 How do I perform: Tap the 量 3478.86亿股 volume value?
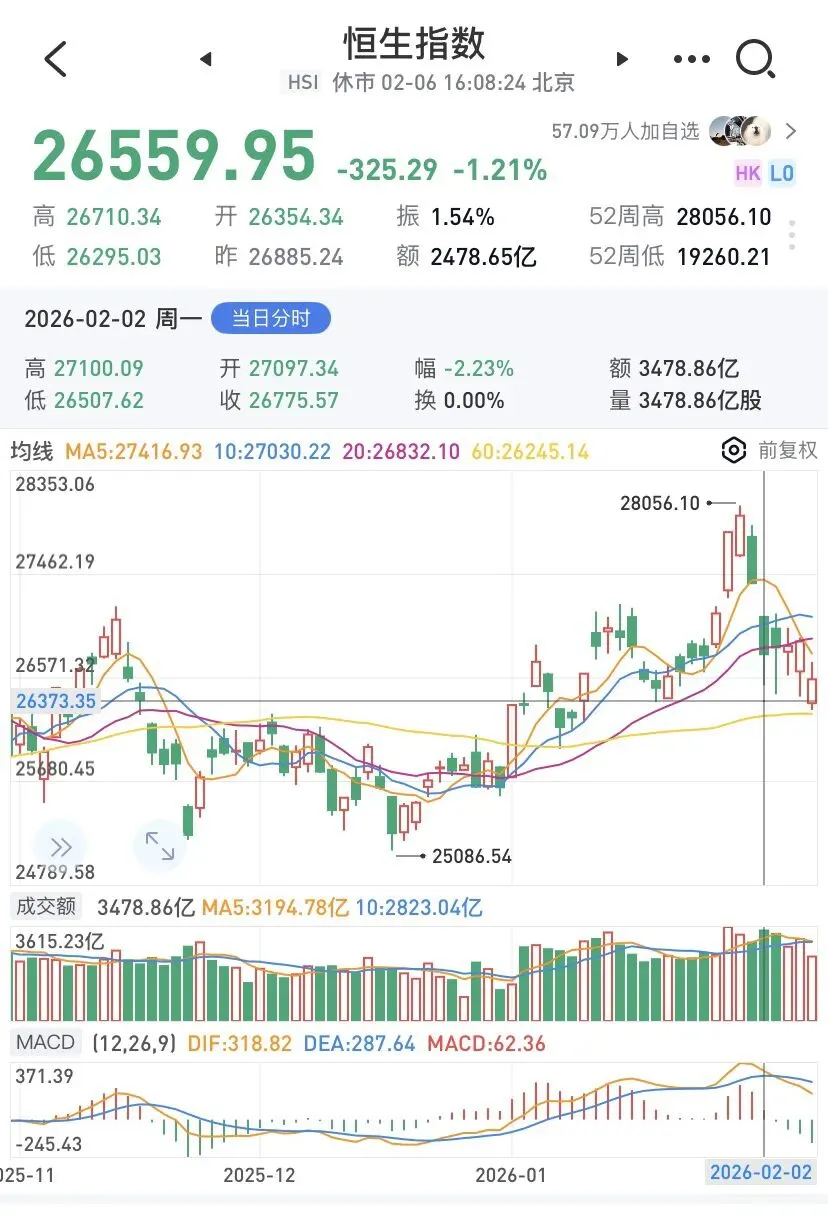pyautogui.click(x=685, y=401)
